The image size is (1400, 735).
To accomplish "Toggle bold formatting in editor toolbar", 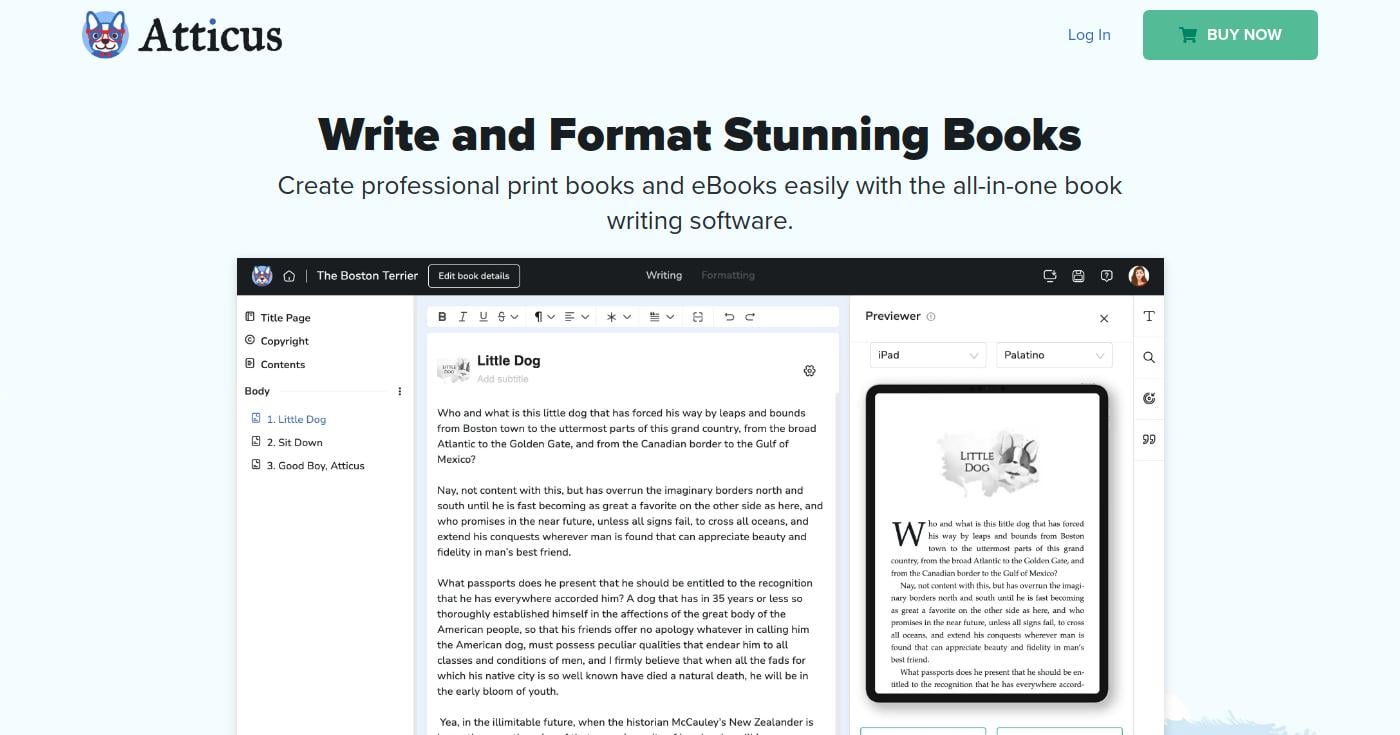I will click(443, 317).
